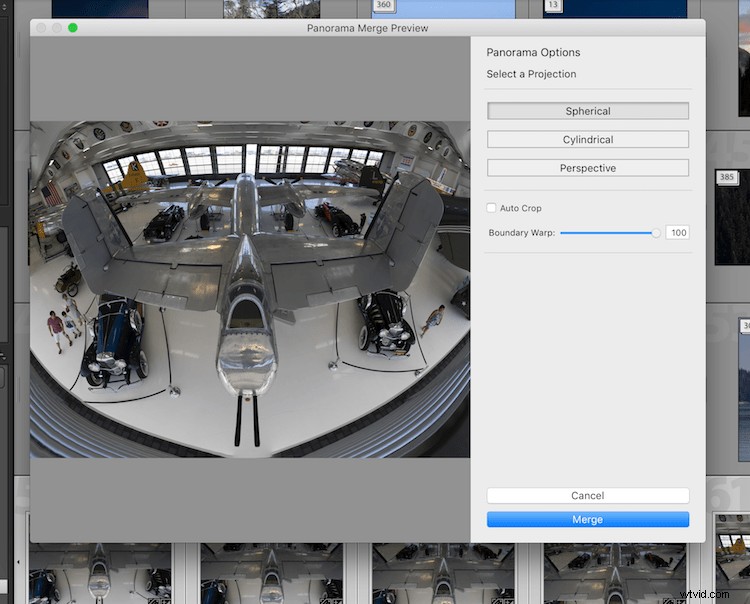The image size is (750, 604).
Task: Select the Spherical projection
Action: 587,111
